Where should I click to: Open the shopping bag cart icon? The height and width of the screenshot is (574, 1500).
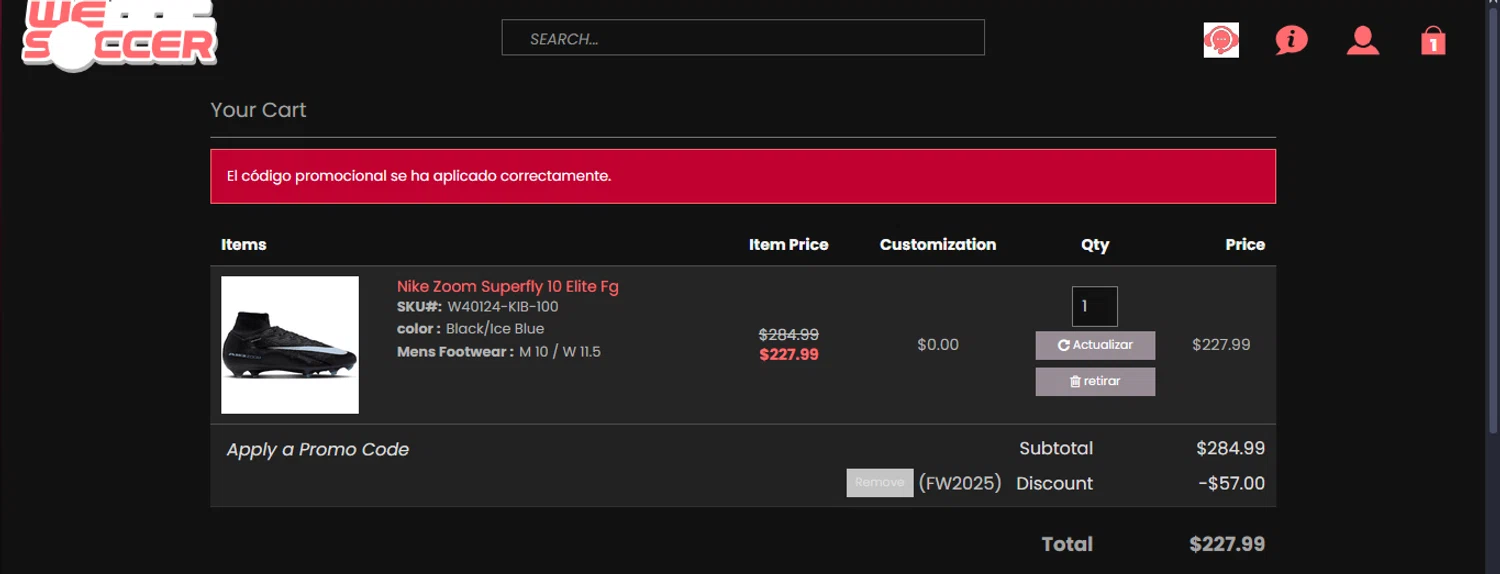click(x=1433, y=41)
